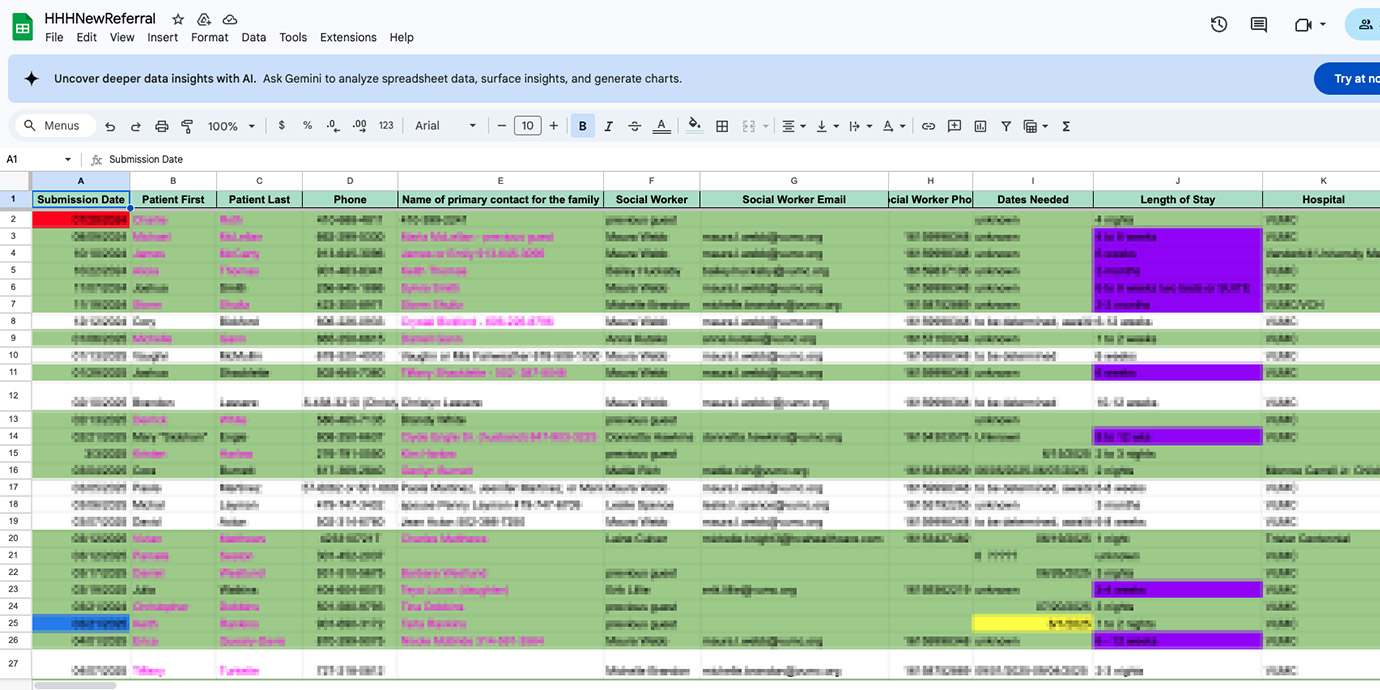Open the Extensions menu
The height and width of the screenshot is (690, 1380).
[348, 37]
